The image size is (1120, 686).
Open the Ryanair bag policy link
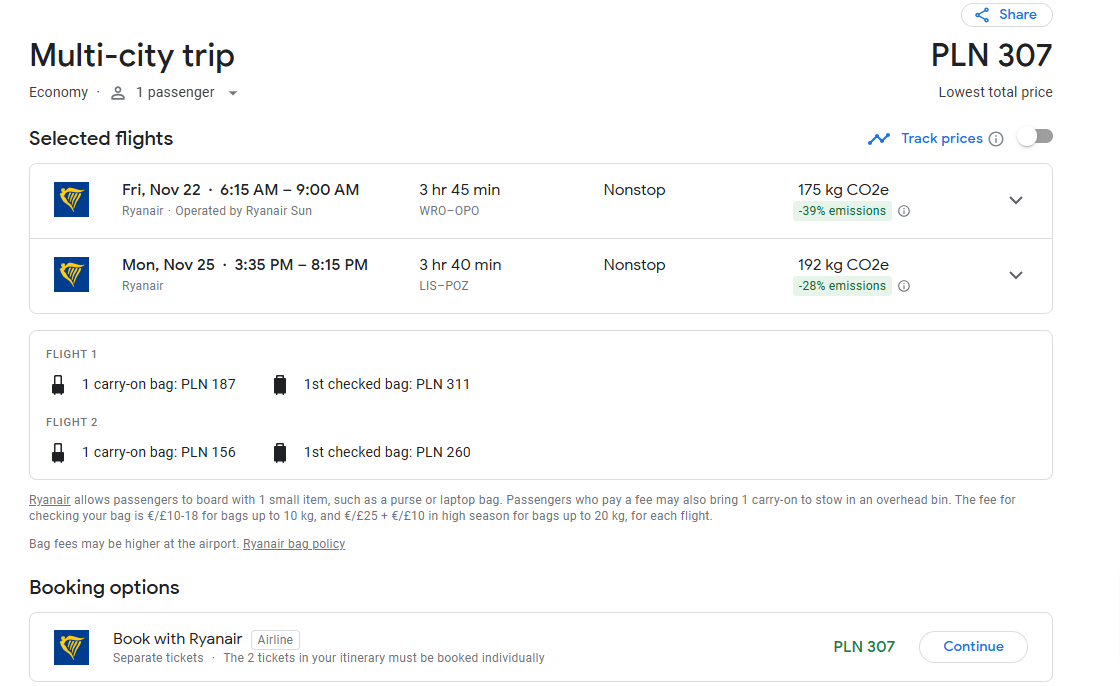(x=294, y=544)
